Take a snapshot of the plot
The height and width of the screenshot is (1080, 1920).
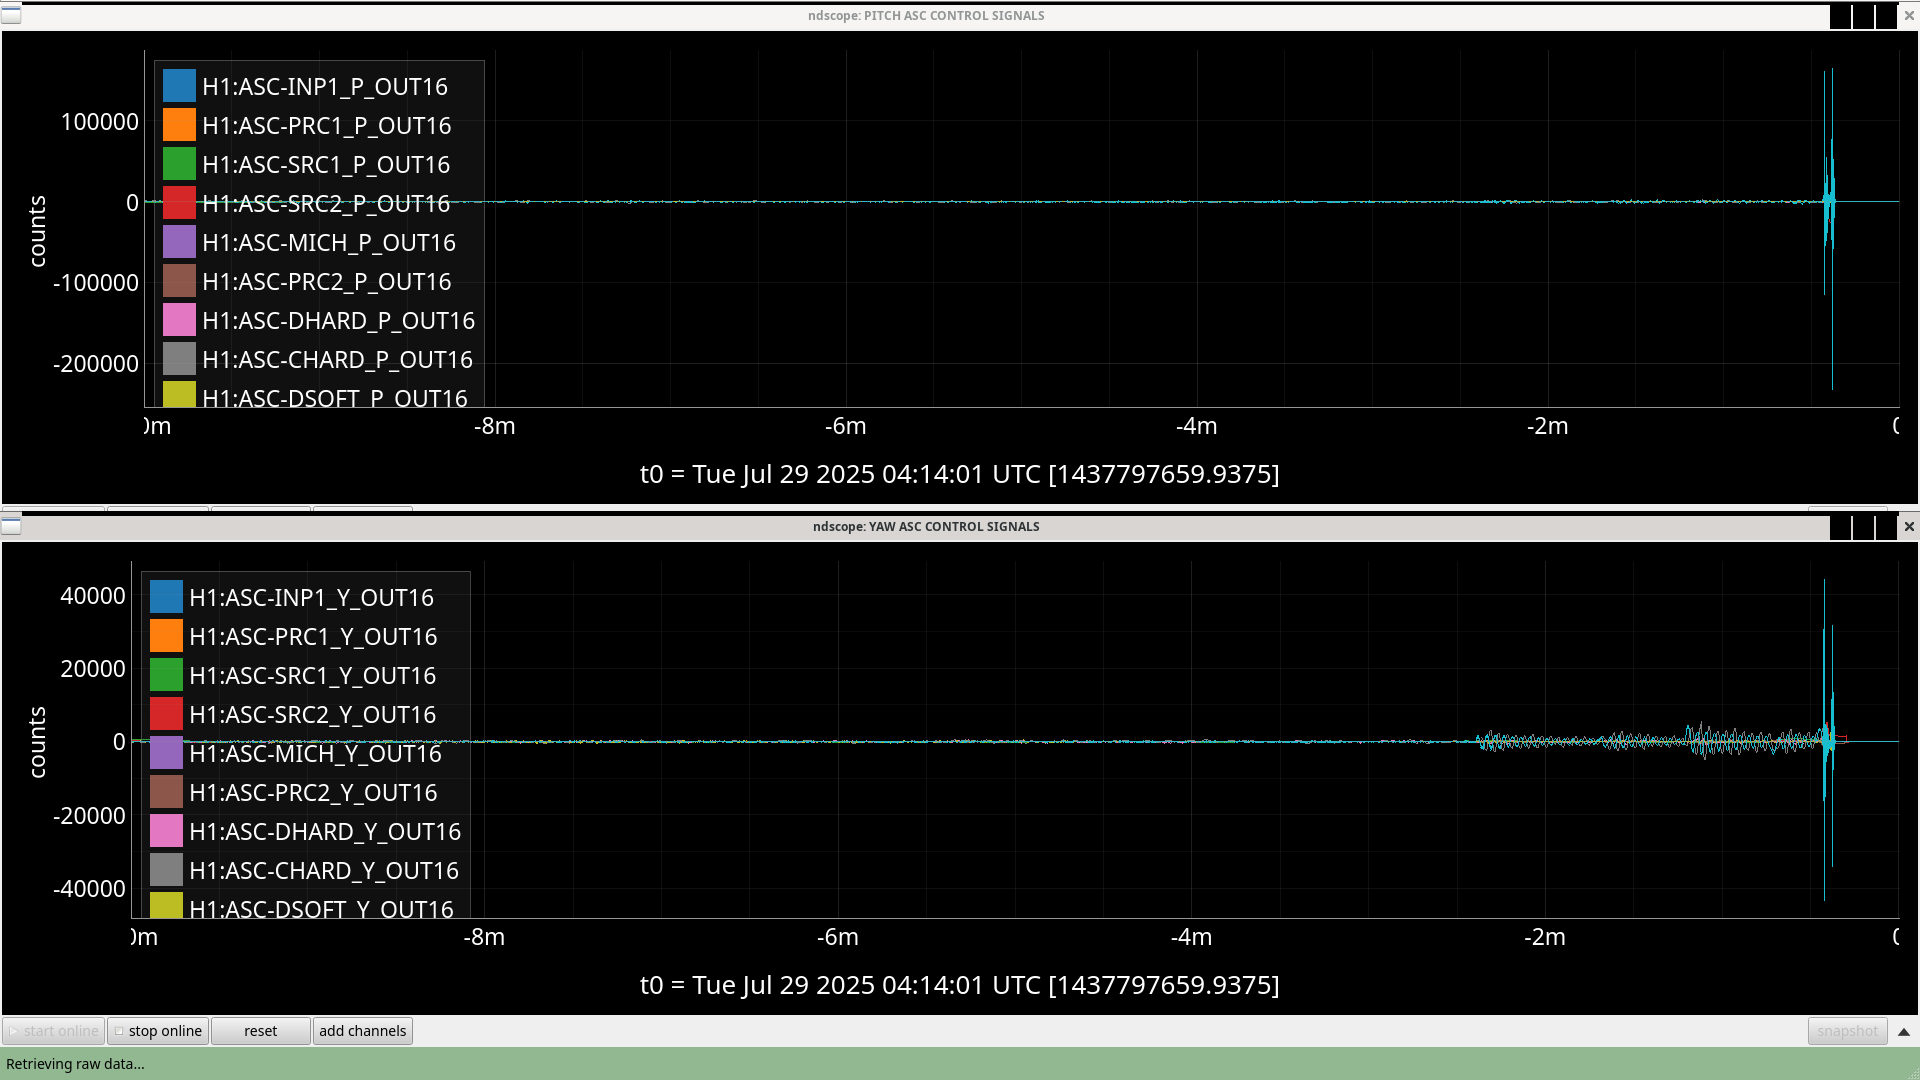pos(1846,1031)
